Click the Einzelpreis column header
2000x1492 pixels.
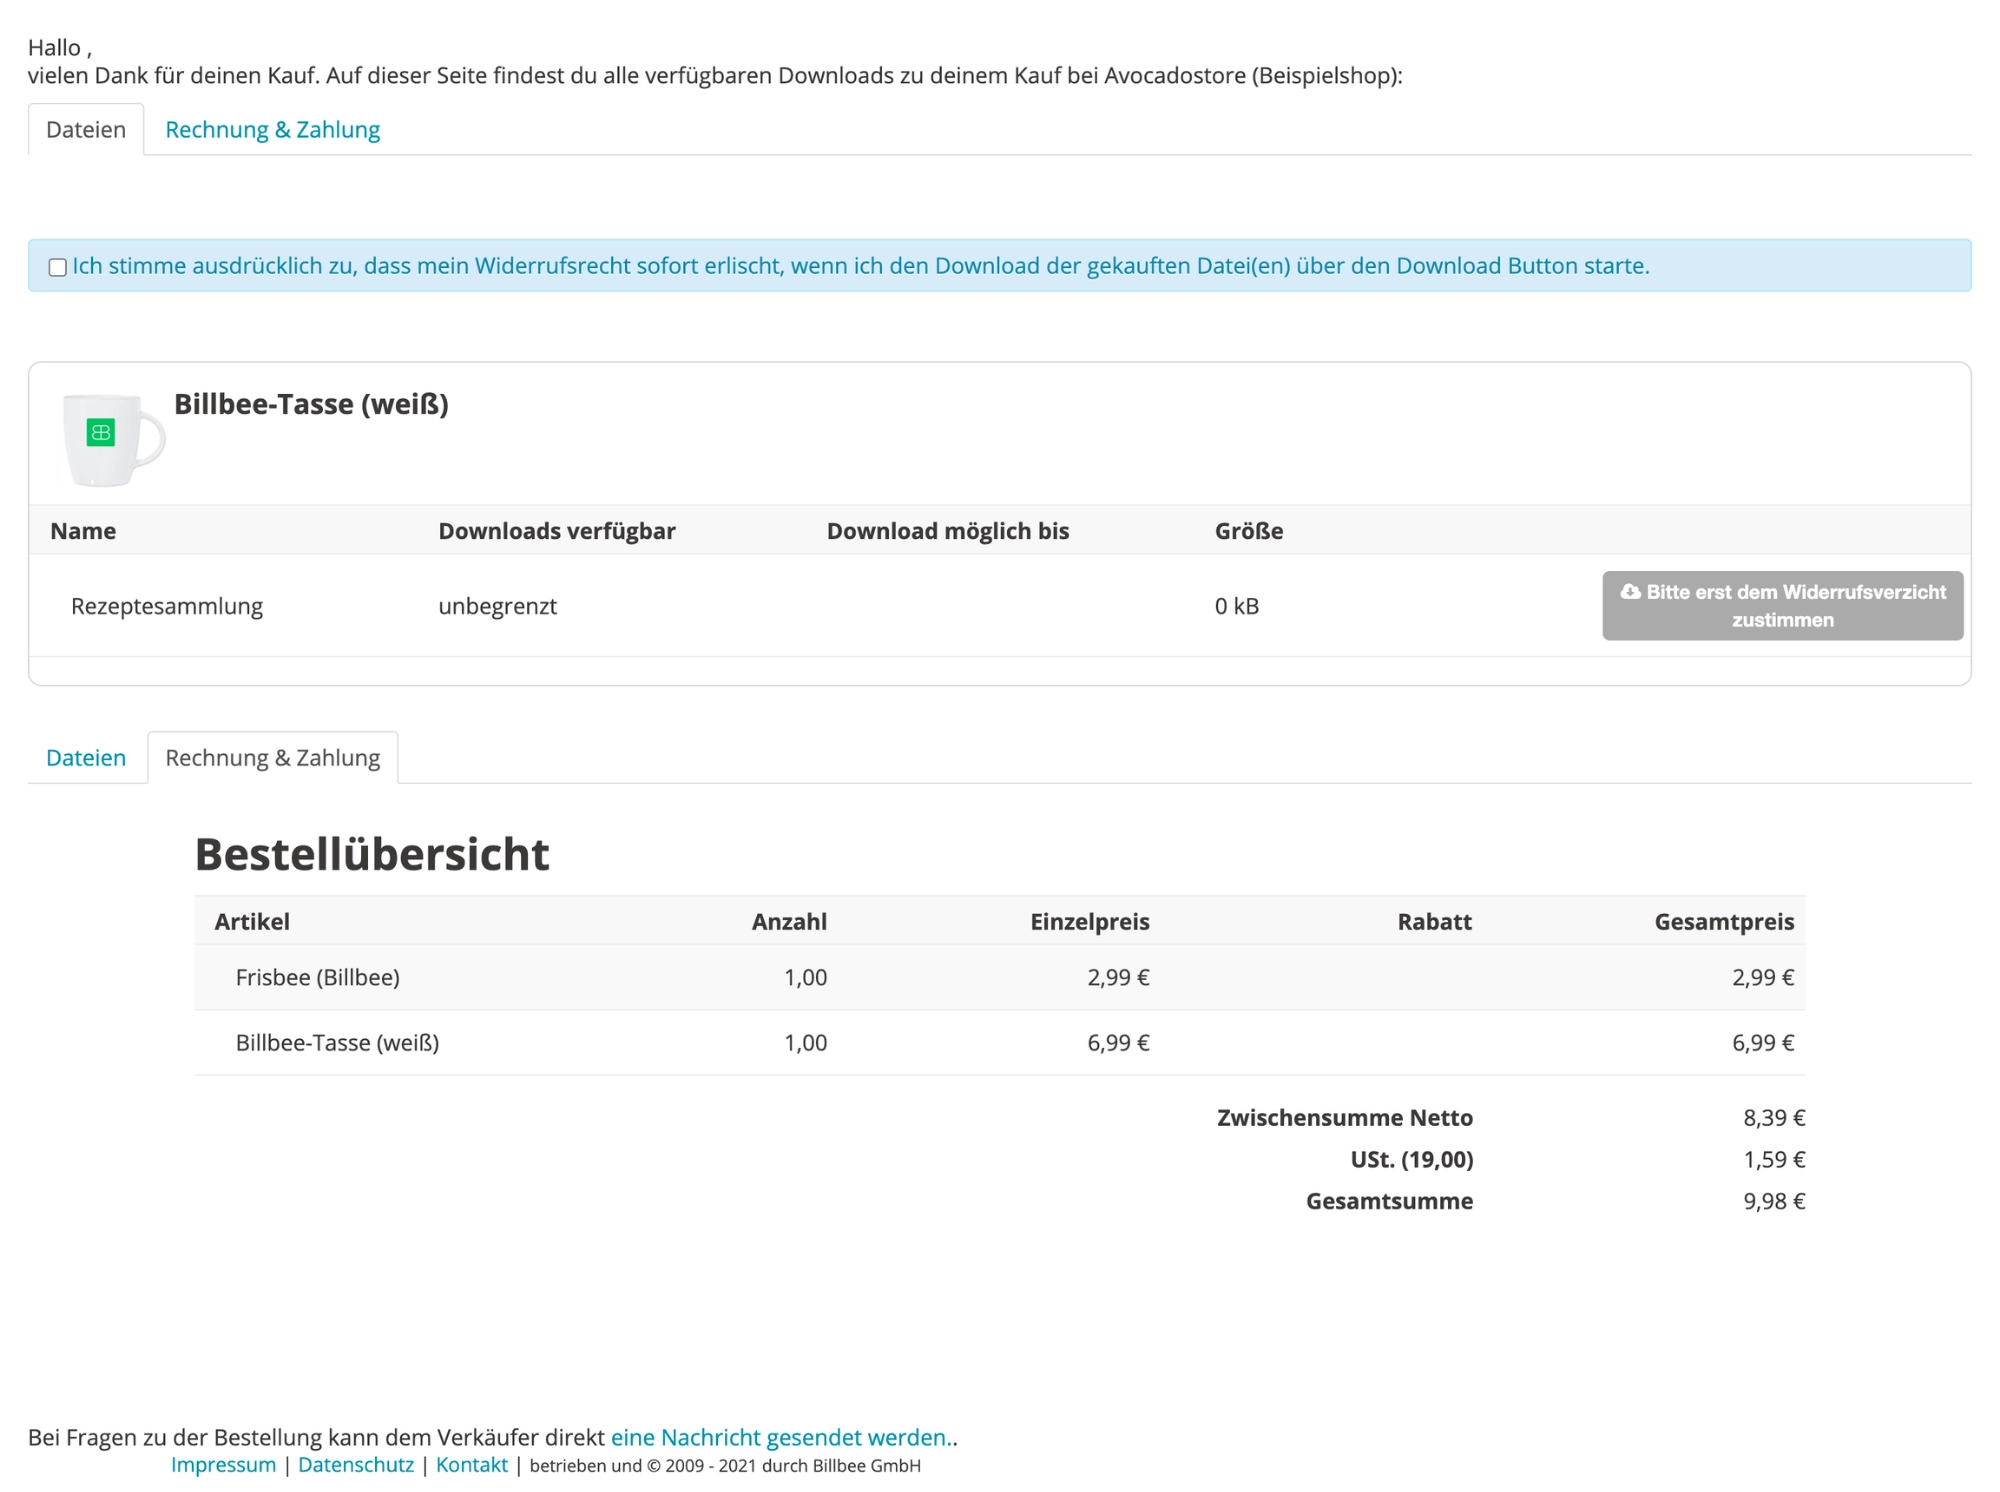pyautogui.click(x=1090, y=921)
